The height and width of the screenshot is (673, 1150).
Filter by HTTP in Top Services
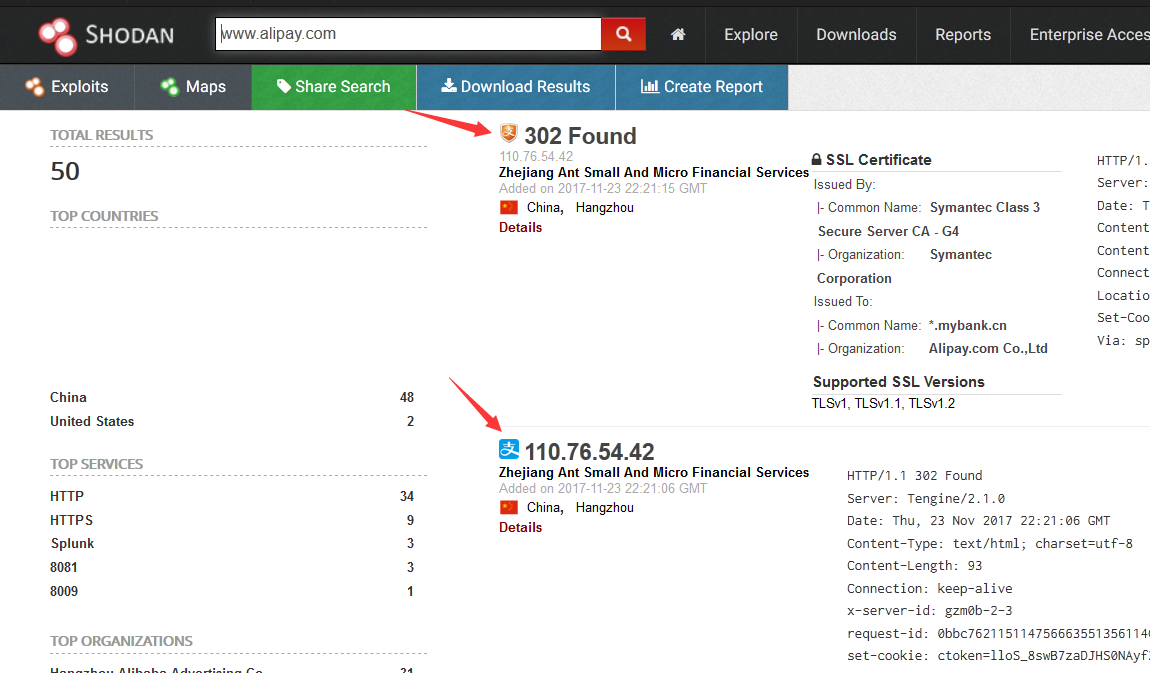67,496
